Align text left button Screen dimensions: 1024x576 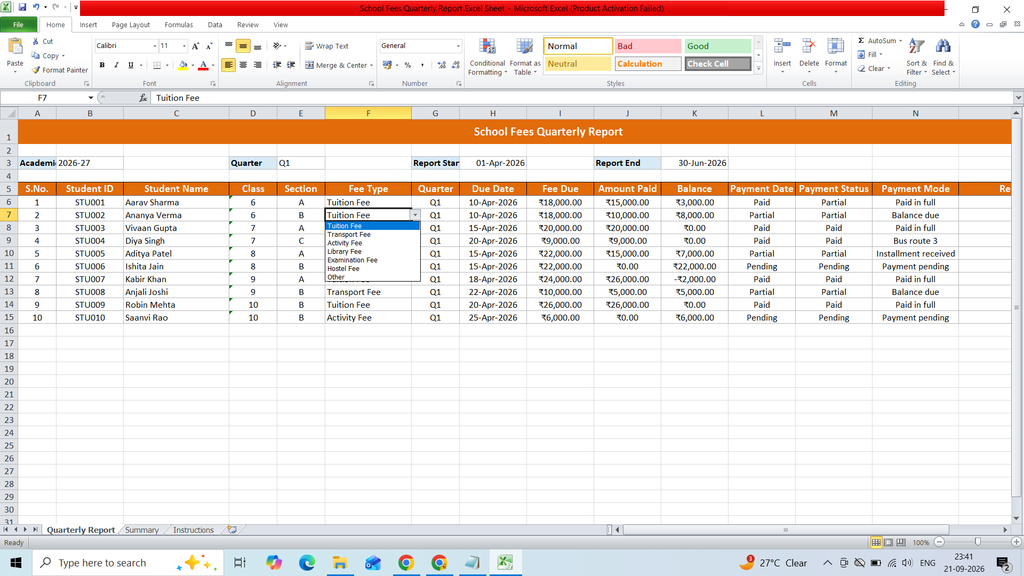229,65
